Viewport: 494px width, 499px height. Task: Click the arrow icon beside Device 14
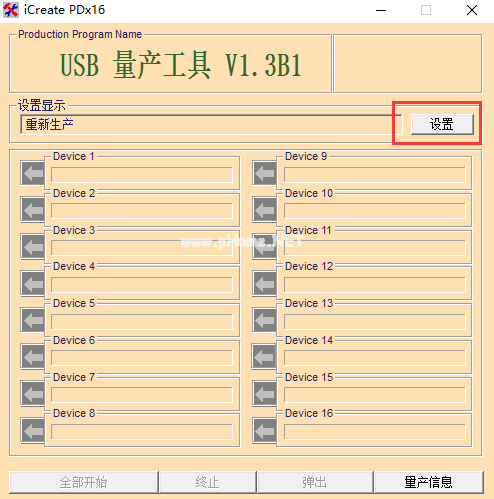264,357
